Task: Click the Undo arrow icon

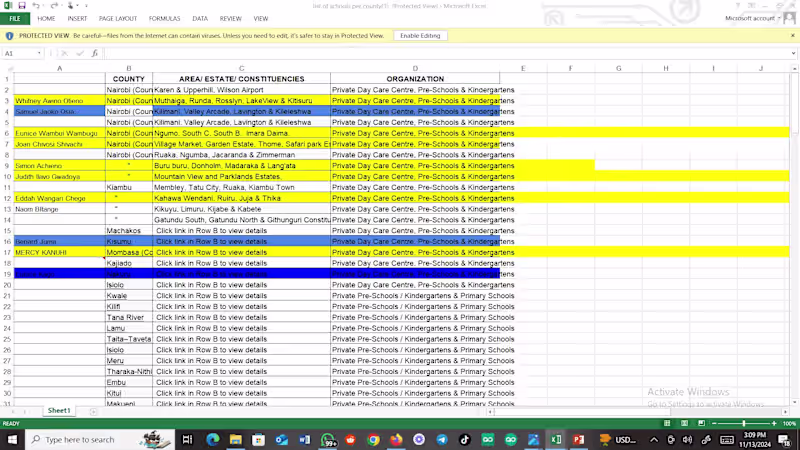Action: [36, 6]
